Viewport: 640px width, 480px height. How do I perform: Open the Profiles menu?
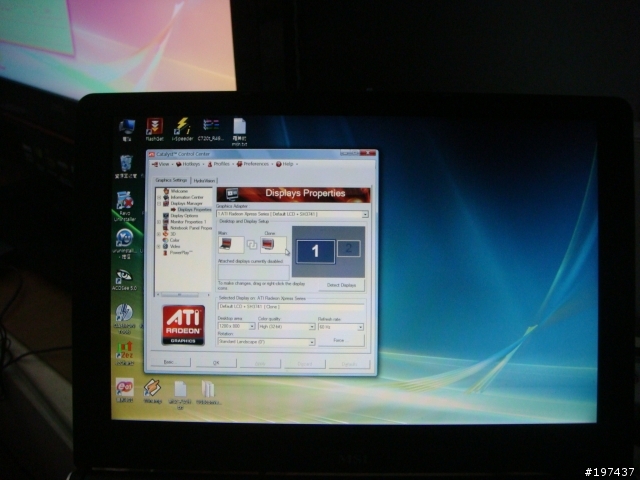(x=220, y=164)
